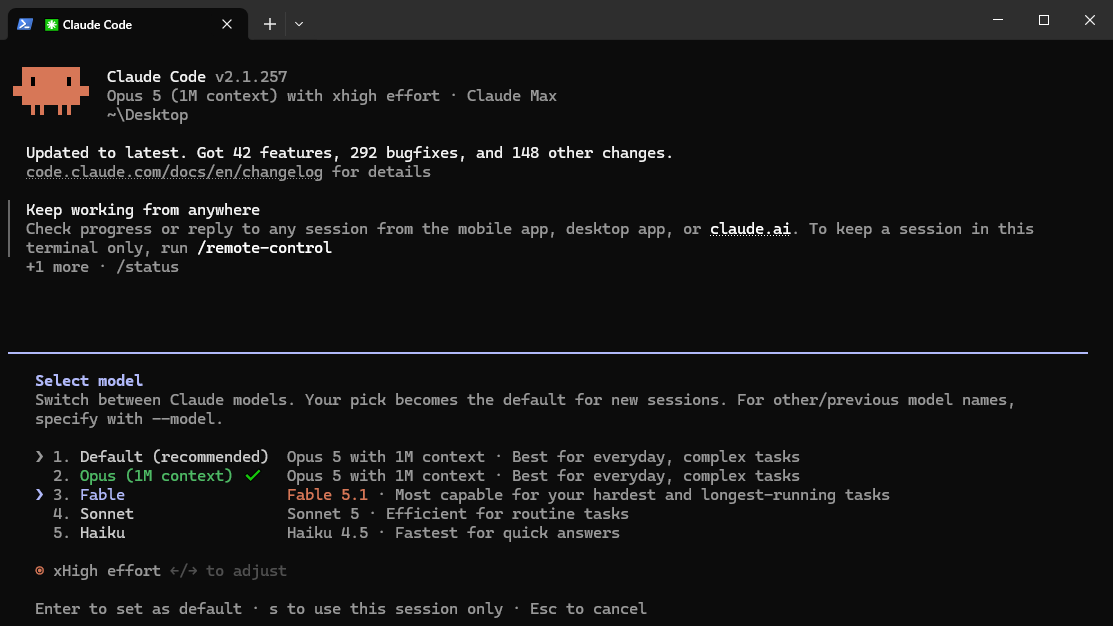The image size is (1113, 626).
Task: Click the chevron beside Default (recommended)
Action: 40,456
